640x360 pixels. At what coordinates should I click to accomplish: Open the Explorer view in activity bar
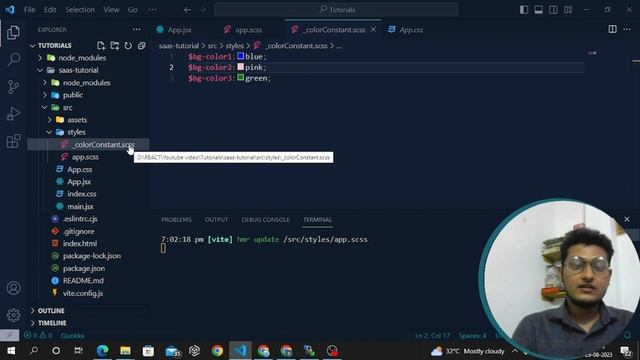click(x=13, y=33)
